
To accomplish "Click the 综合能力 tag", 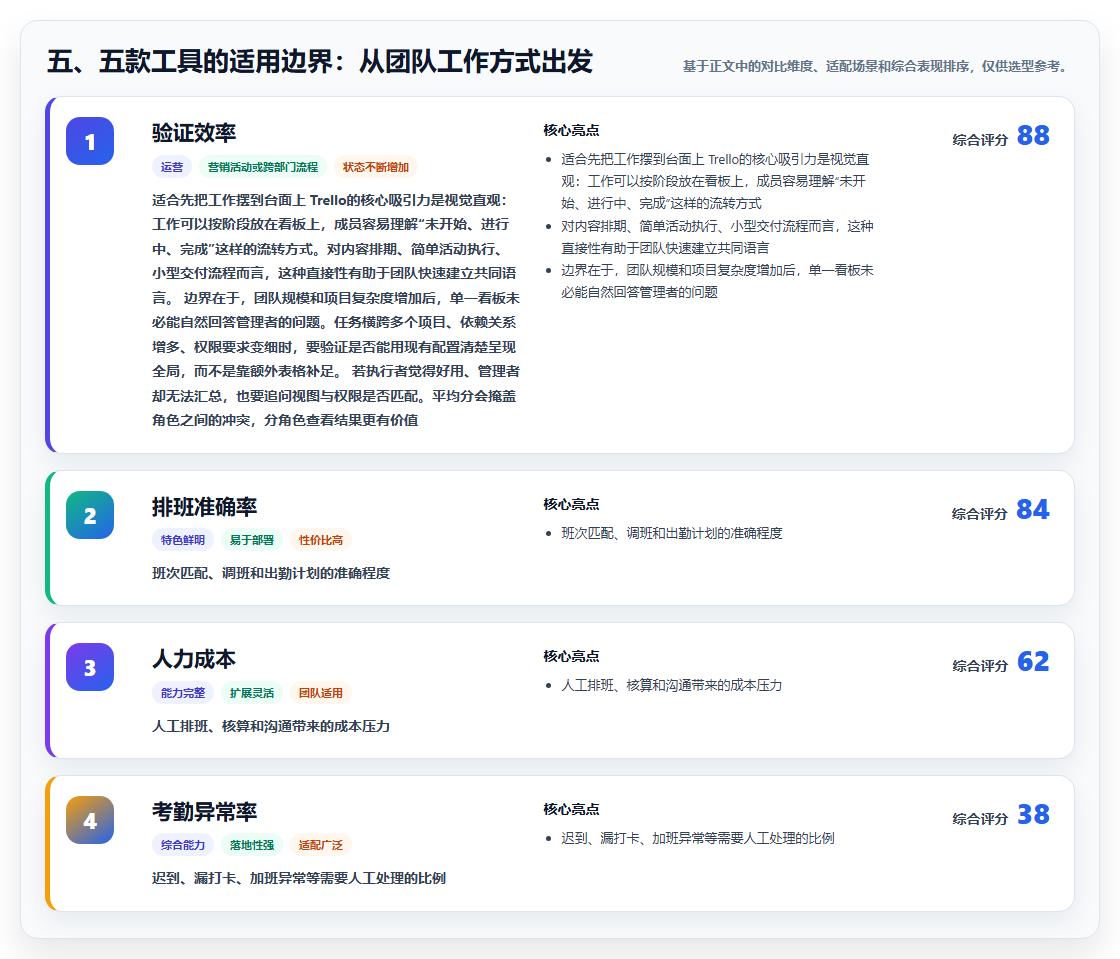I will [x=183, y=845].
